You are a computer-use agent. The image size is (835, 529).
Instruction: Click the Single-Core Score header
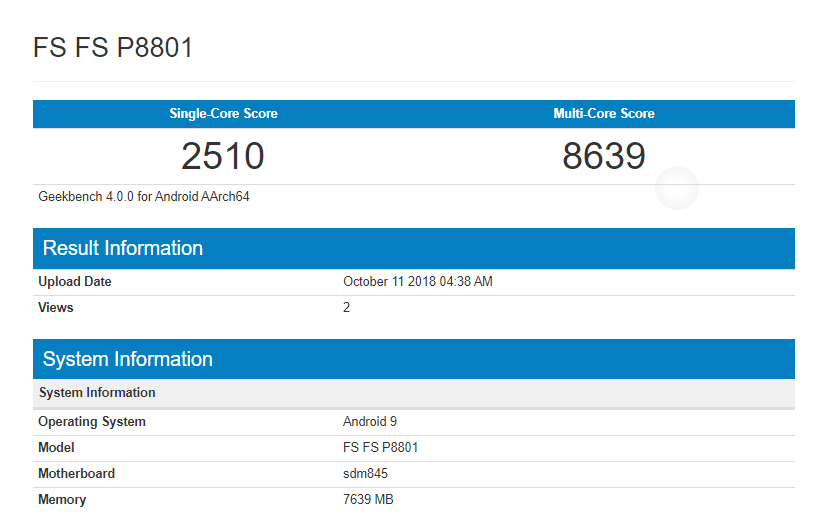(223, 113)
